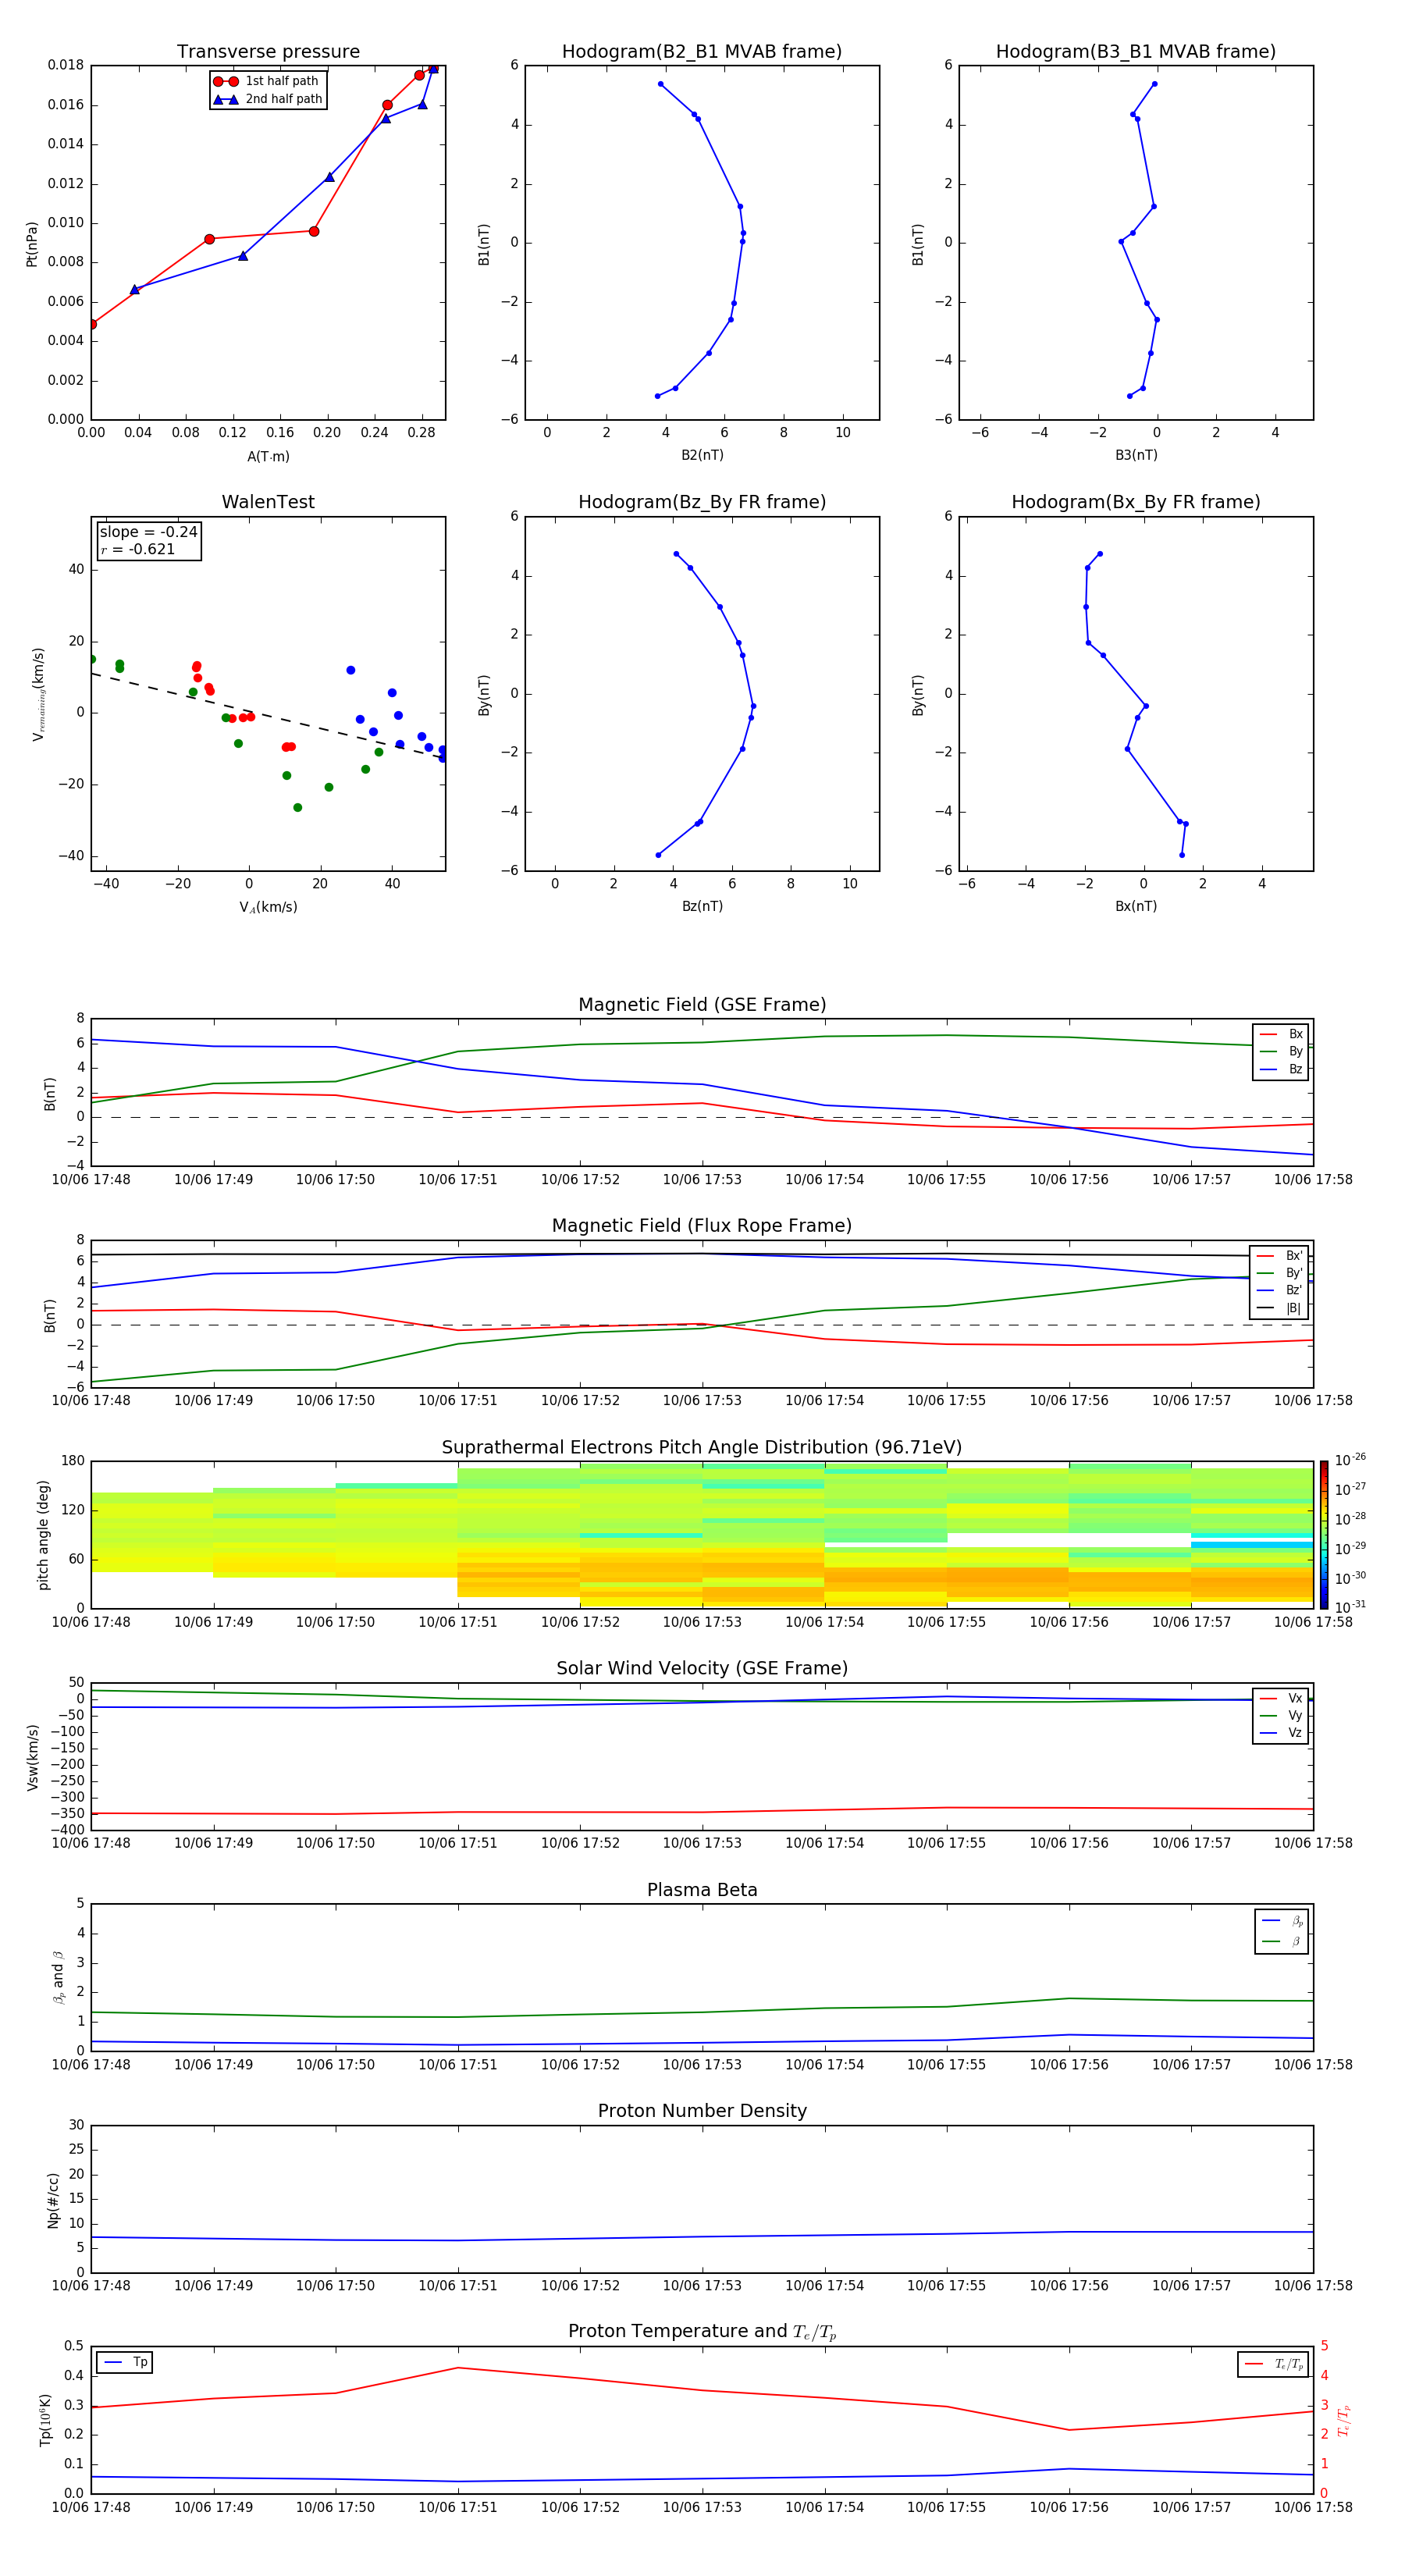Viewport: 1405px width, 2576px height.
Task: Select the 'Te/Tp' legend entry
Action: point(1274,2364)
